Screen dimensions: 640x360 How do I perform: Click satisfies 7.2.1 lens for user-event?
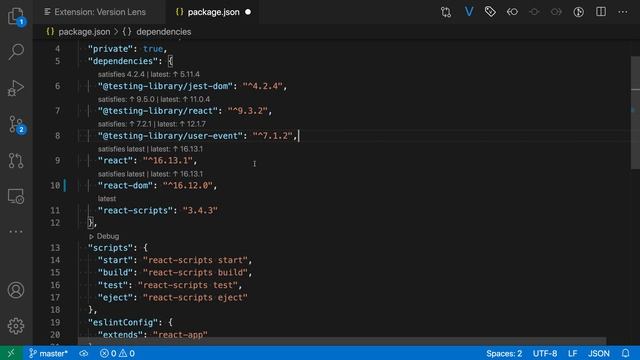pyautogui.click(x=124, y=124)
